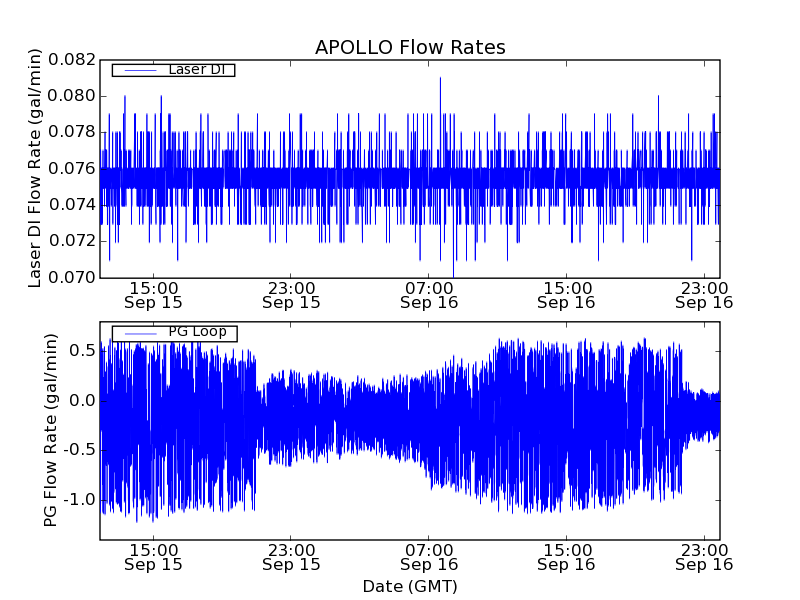Click top plot's 15:00 Sep 15 time label
800x600 pixels.
coord(153,294)
